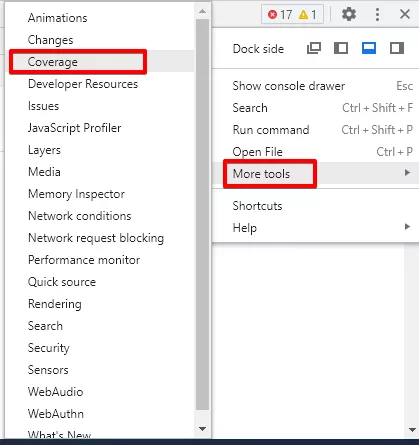Expand the More tools submenu arrow

[x=407, y=173]
